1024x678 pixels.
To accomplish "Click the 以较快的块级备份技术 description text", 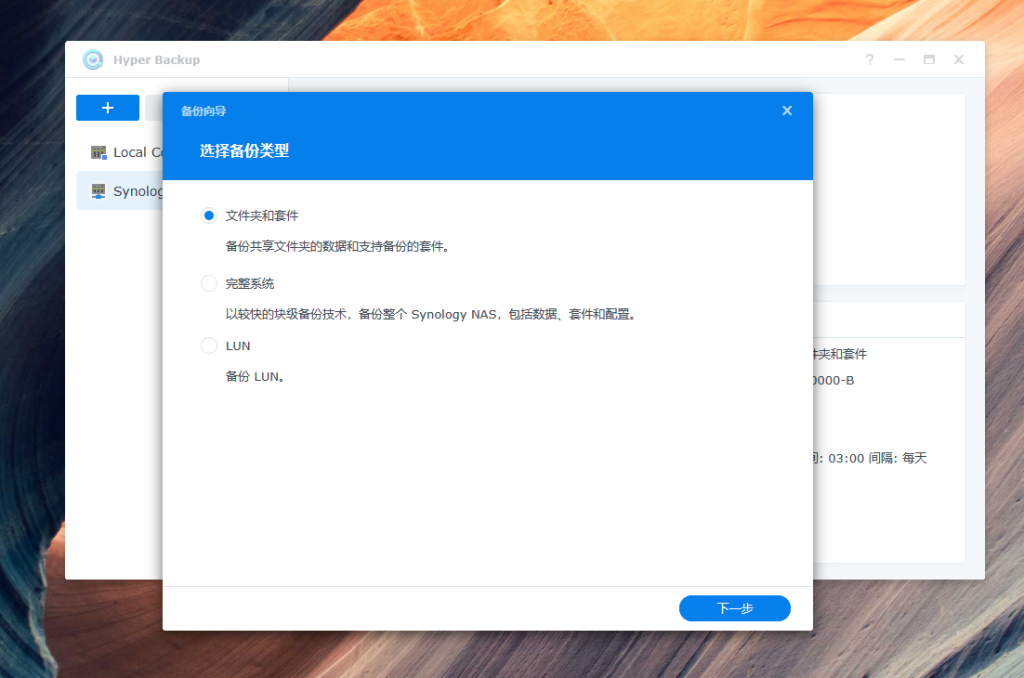I will [x=431, y=314].
